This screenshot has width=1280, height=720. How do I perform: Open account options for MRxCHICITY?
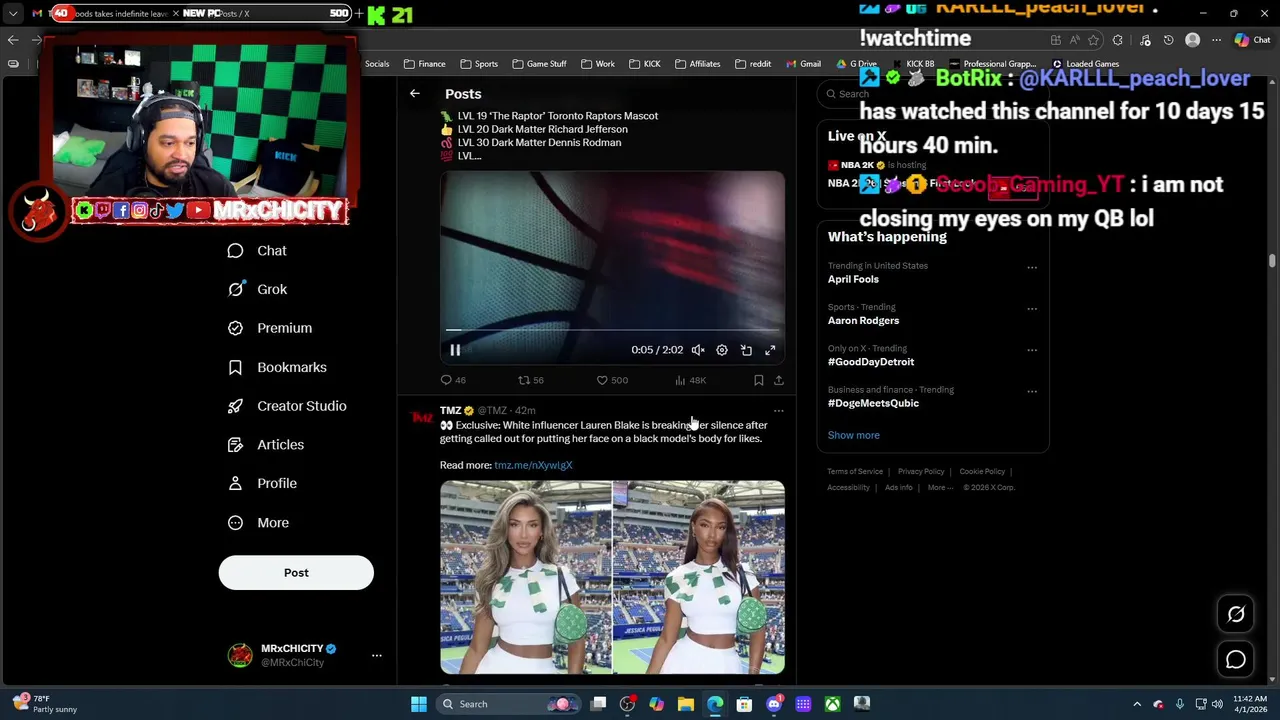[377, 655]
